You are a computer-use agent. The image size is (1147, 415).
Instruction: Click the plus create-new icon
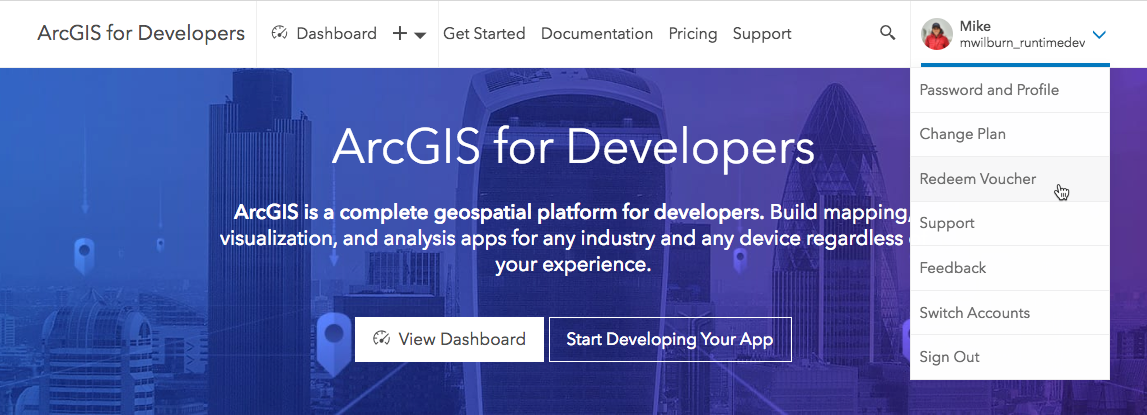click(x=399, y=34)
